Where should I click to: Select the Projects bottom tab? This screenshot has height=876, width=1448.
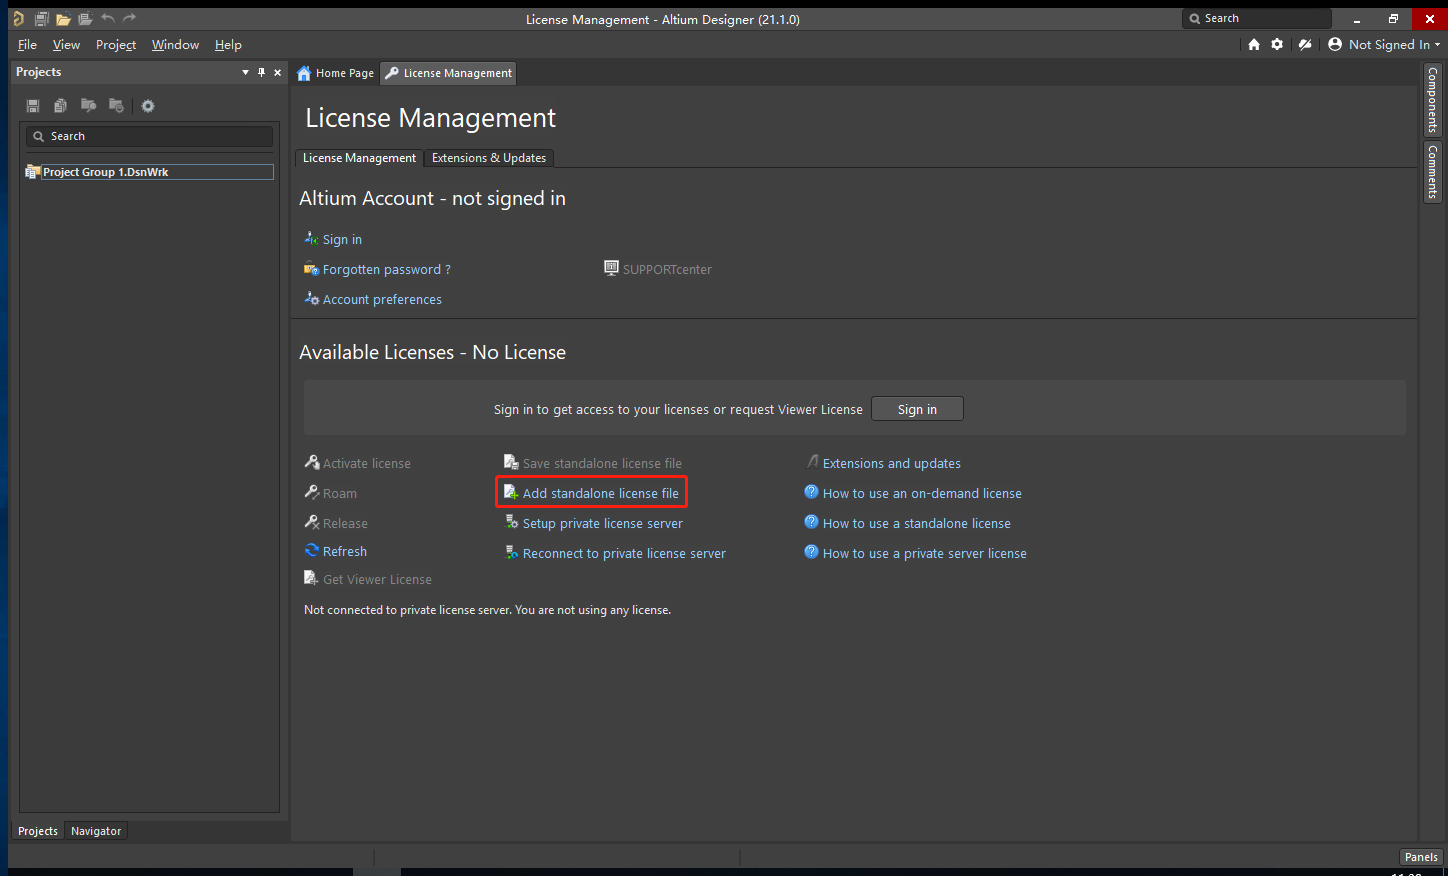[38, 831]
